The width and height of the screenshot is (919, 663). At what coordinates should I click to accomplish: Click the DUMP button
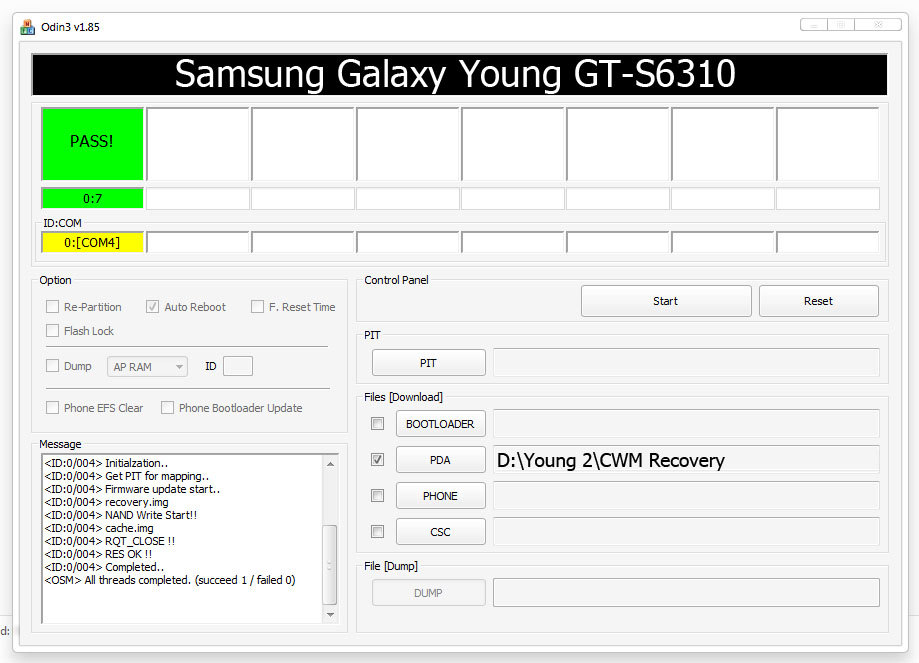point(428,593)
